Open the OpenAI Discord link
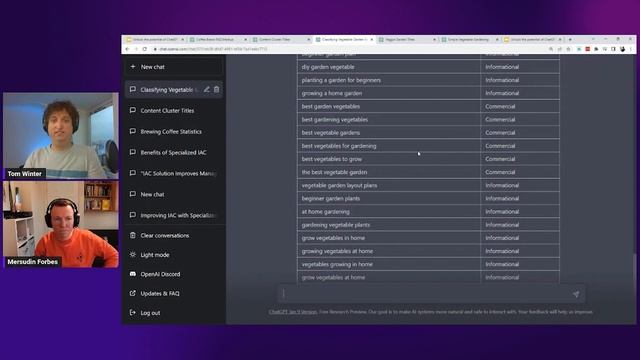The width and height of the screenshot is (640, 360). point(173,274)
